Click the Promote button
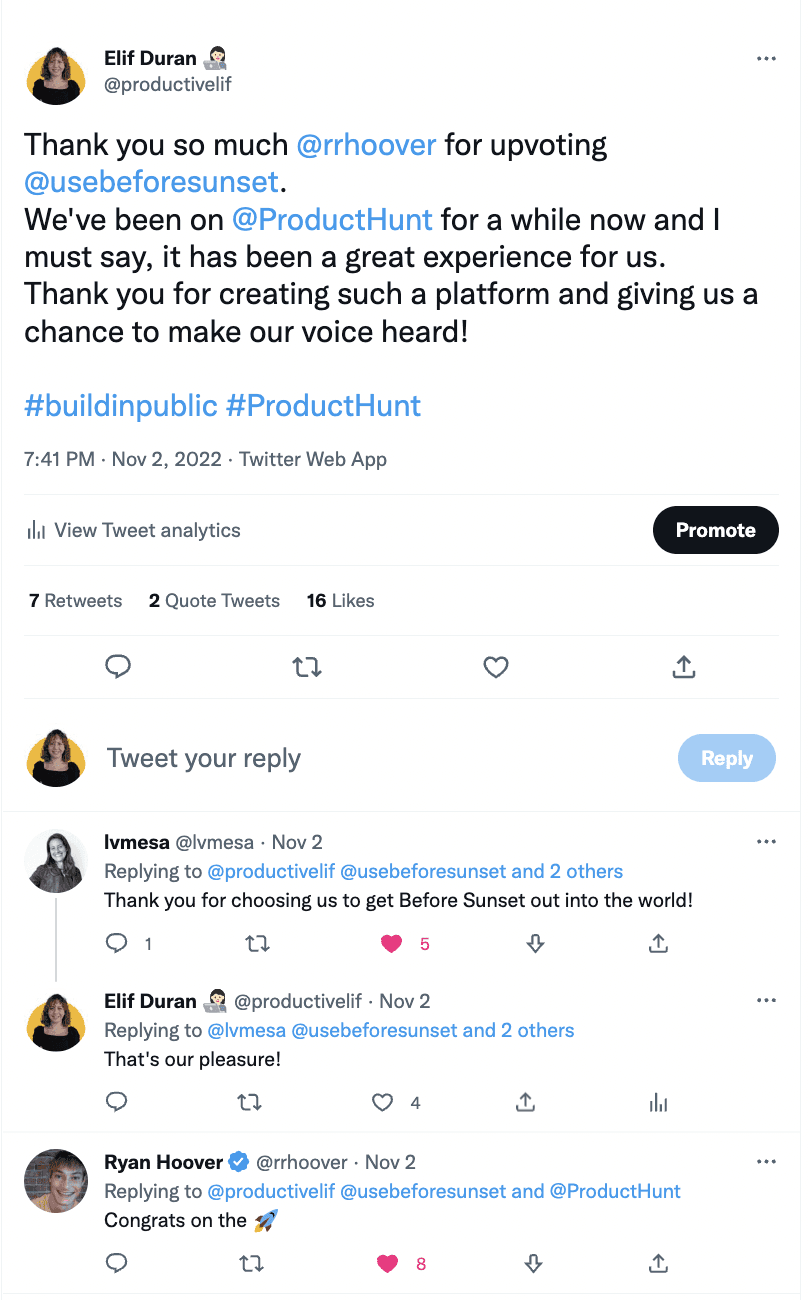The height and width of the screenshot is (1300, 808). 715,530
